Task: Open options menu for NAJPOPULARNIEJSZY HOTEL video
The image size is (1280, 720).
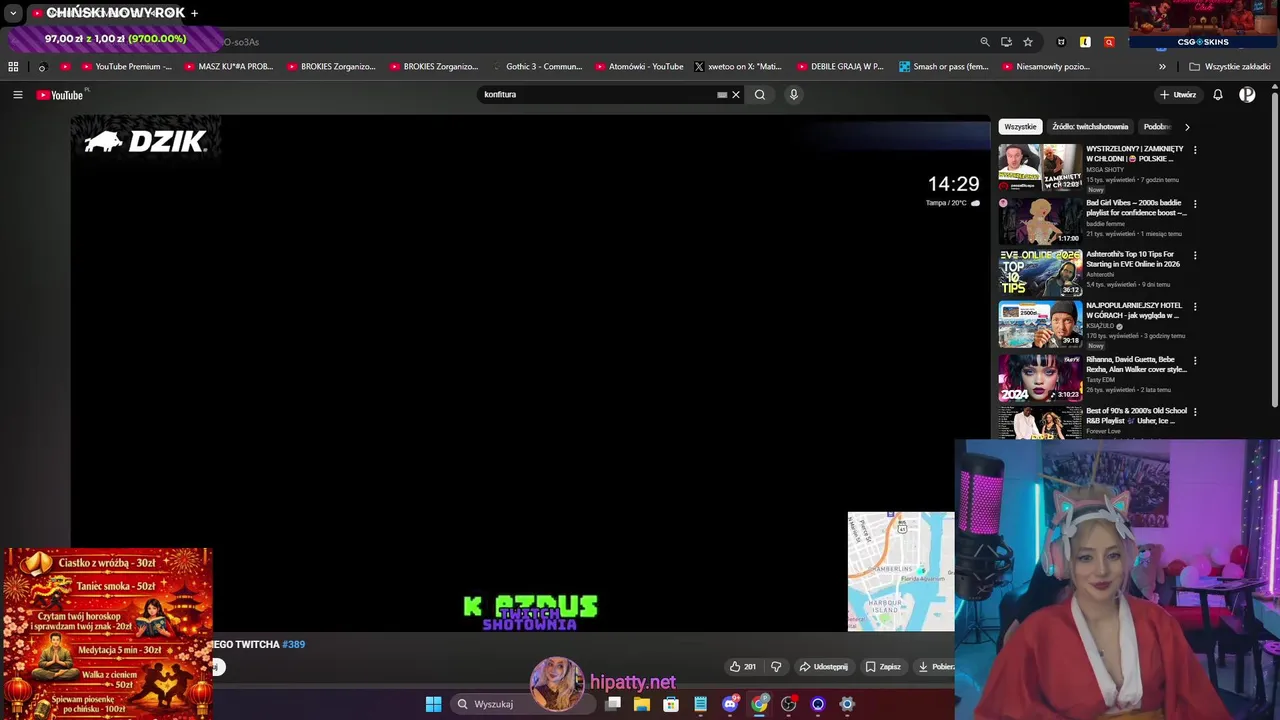Action: tap(1195, 307)
